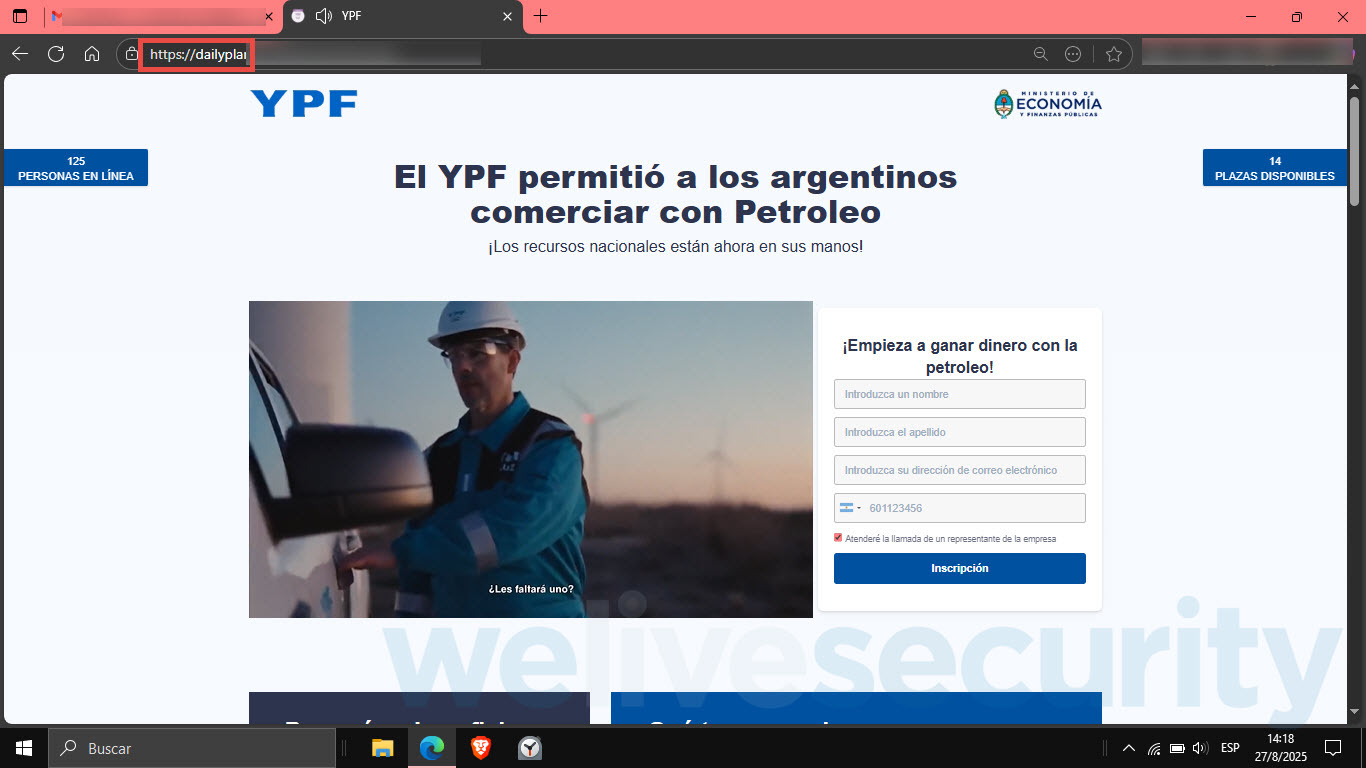Click the 125 personas en línea badge
This screenshot has height=768, width=1366.
(76, 168)
